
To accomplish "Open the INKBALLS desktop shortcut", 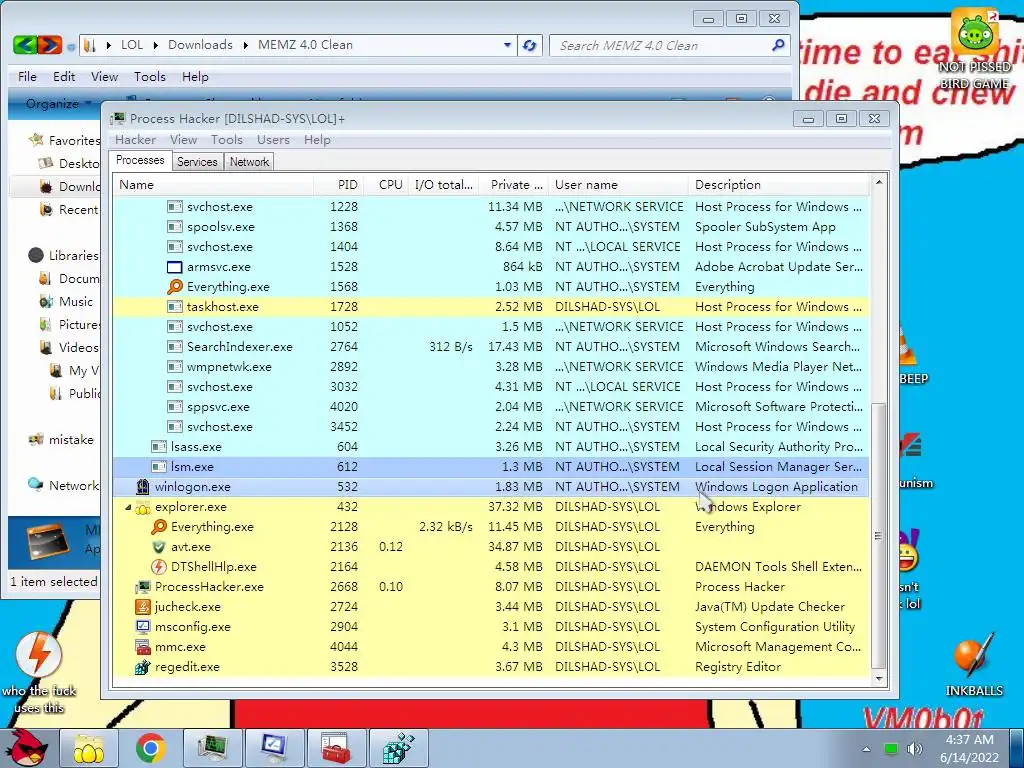I will pos(974,665).
